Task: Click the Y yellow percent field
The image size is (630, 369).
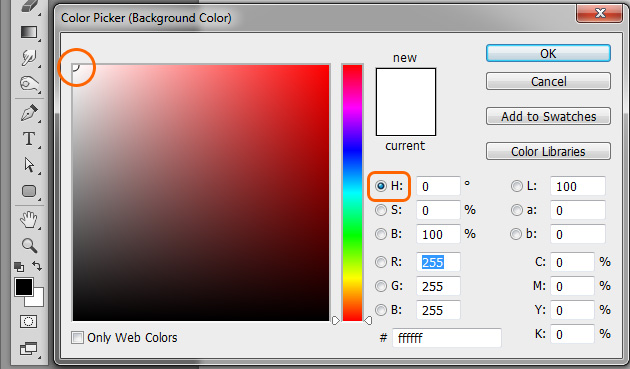Action: 572,310
